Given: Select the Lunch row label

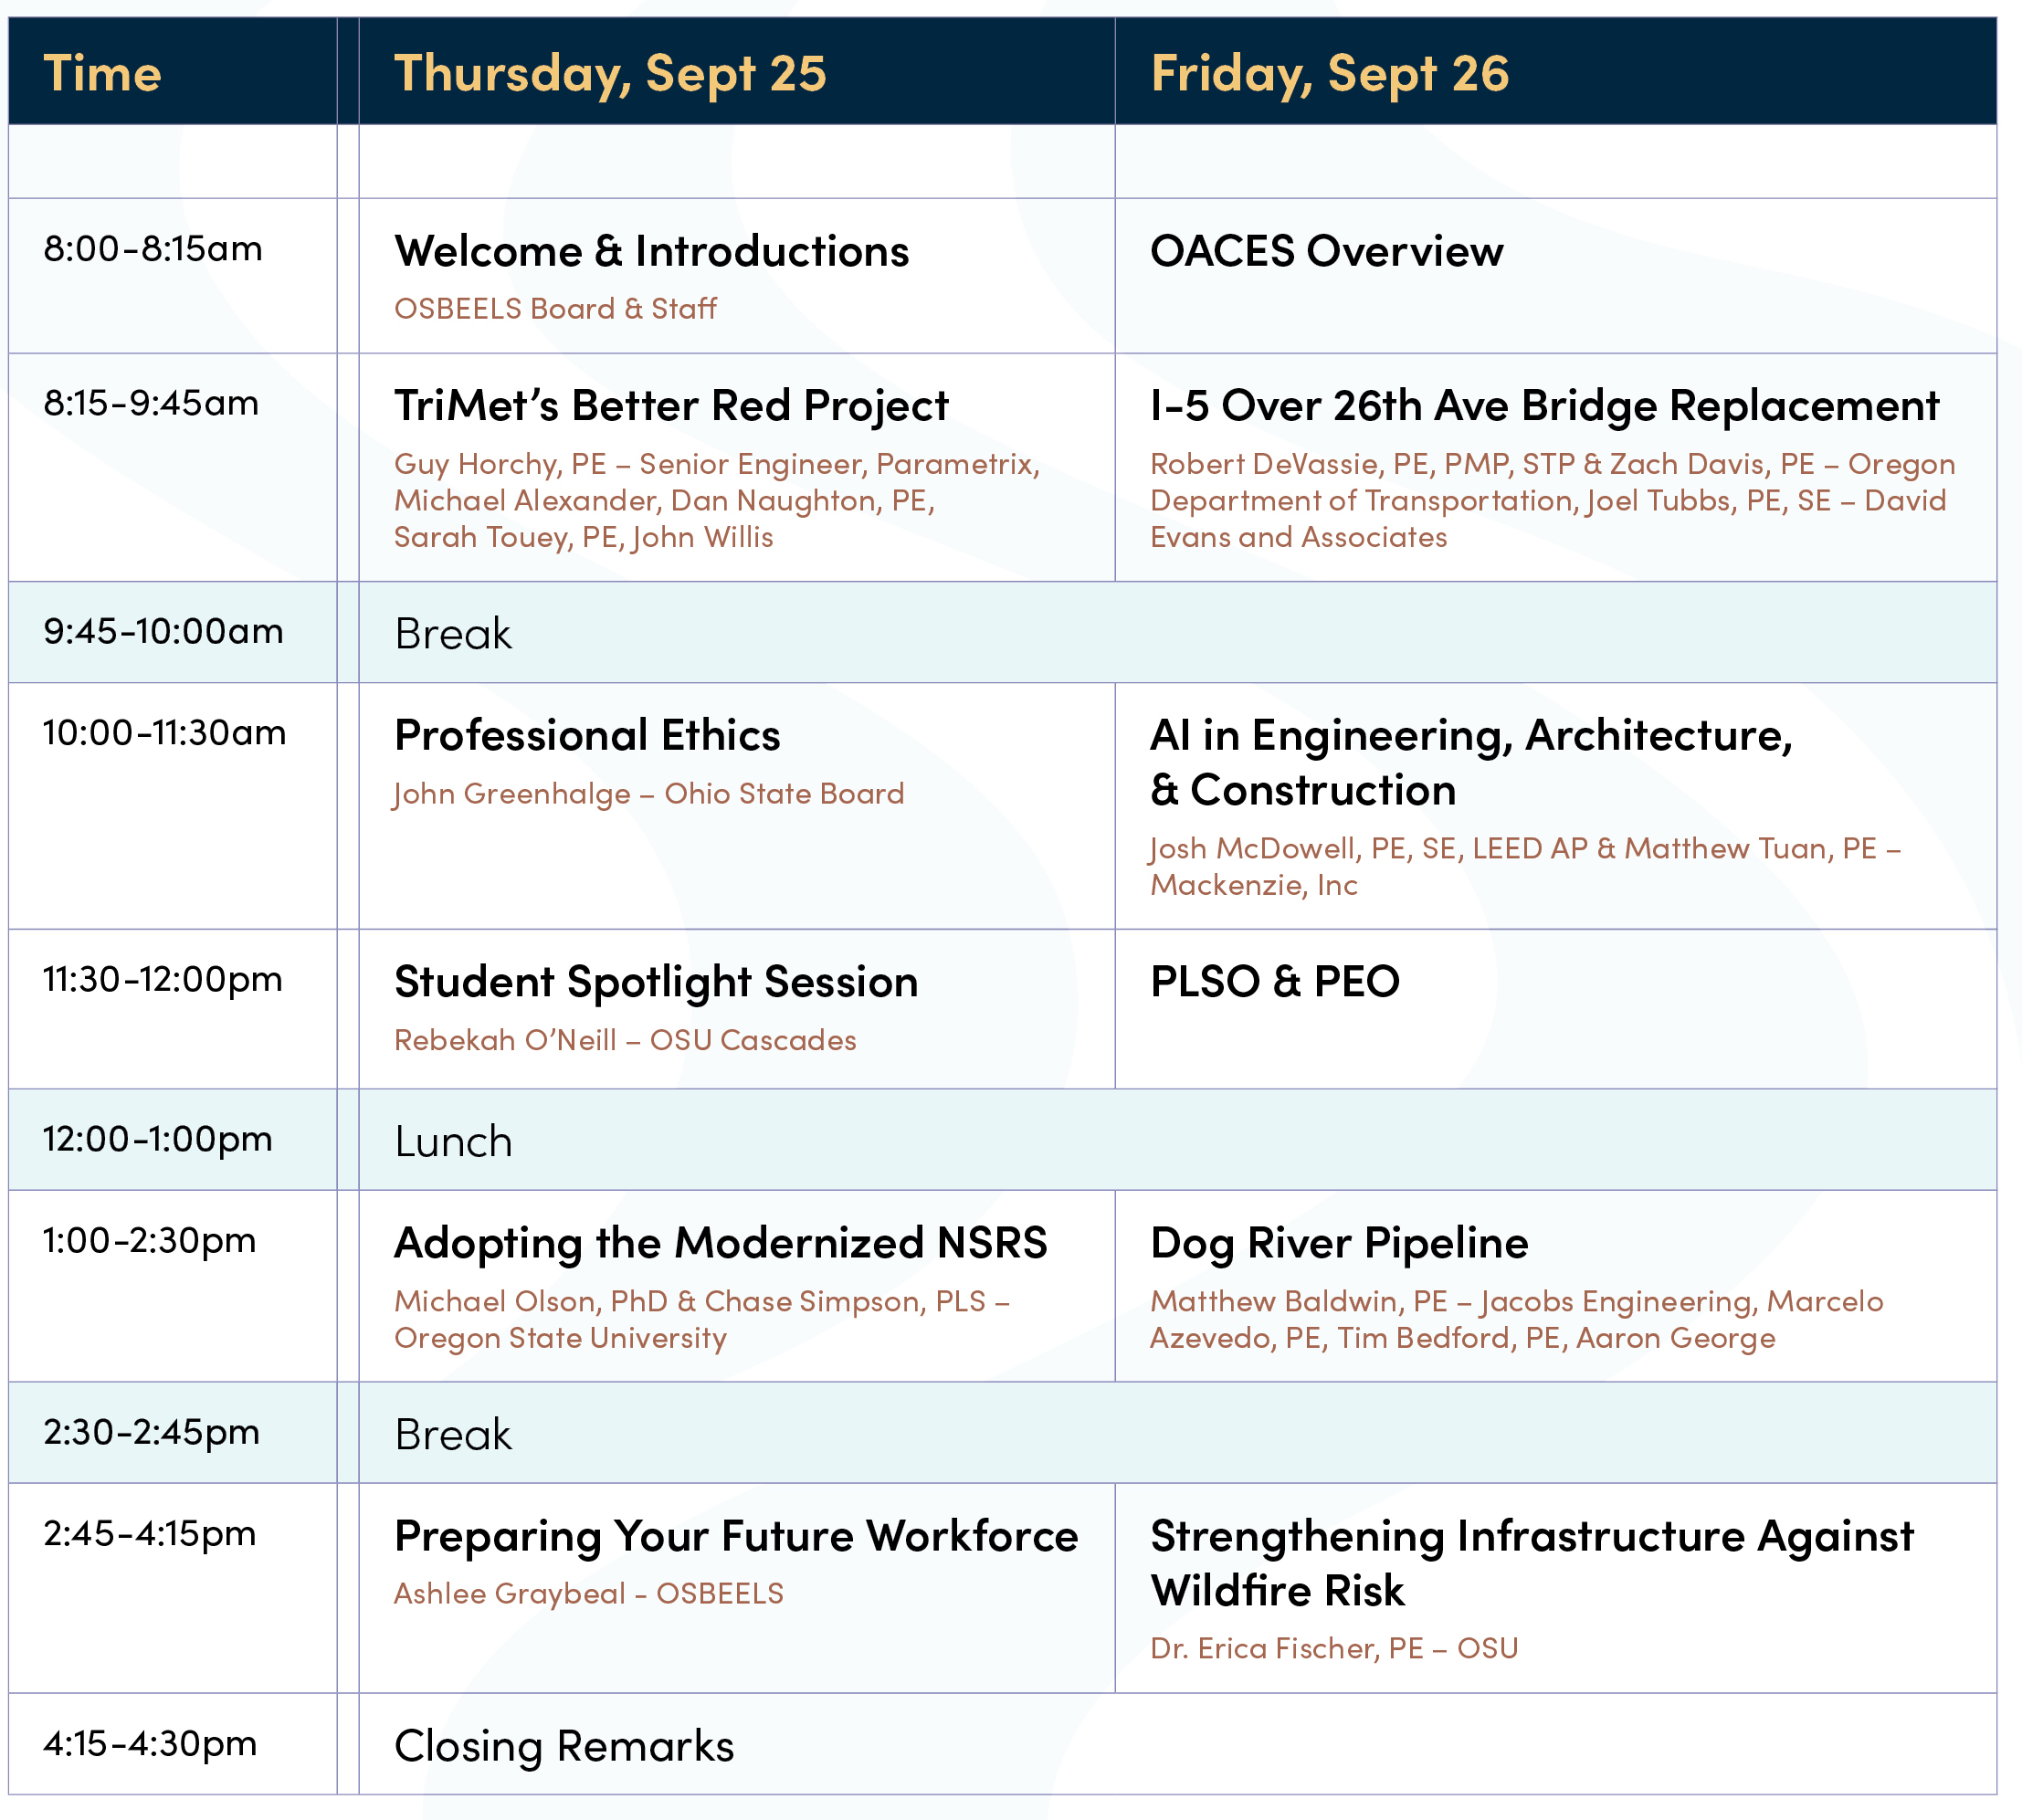Looking at the screenshot, I should click(453, 1141).
